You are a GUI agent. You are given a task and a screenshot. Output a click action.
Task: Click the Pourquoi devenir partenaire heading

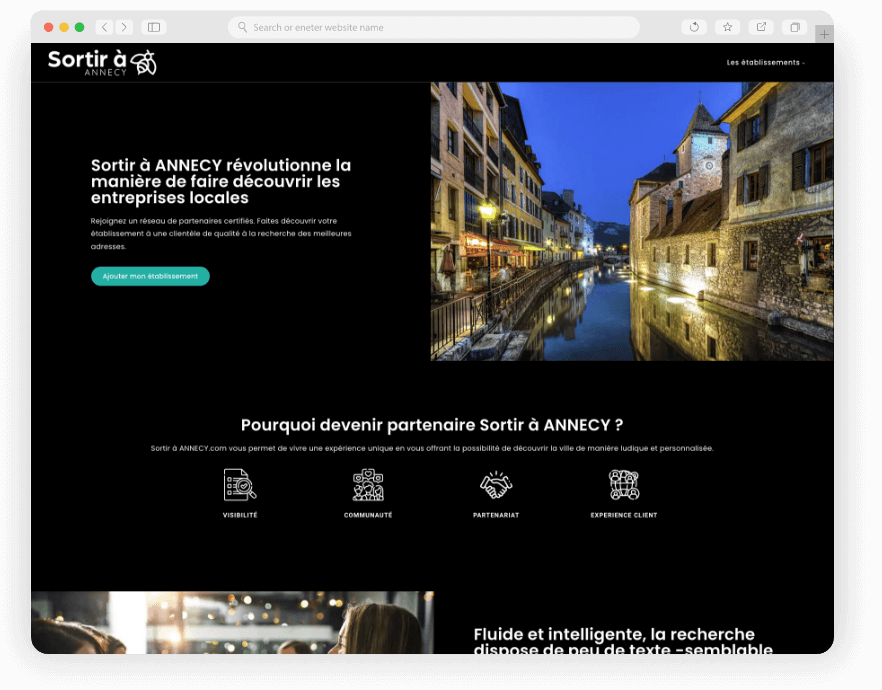coord(432,425)
